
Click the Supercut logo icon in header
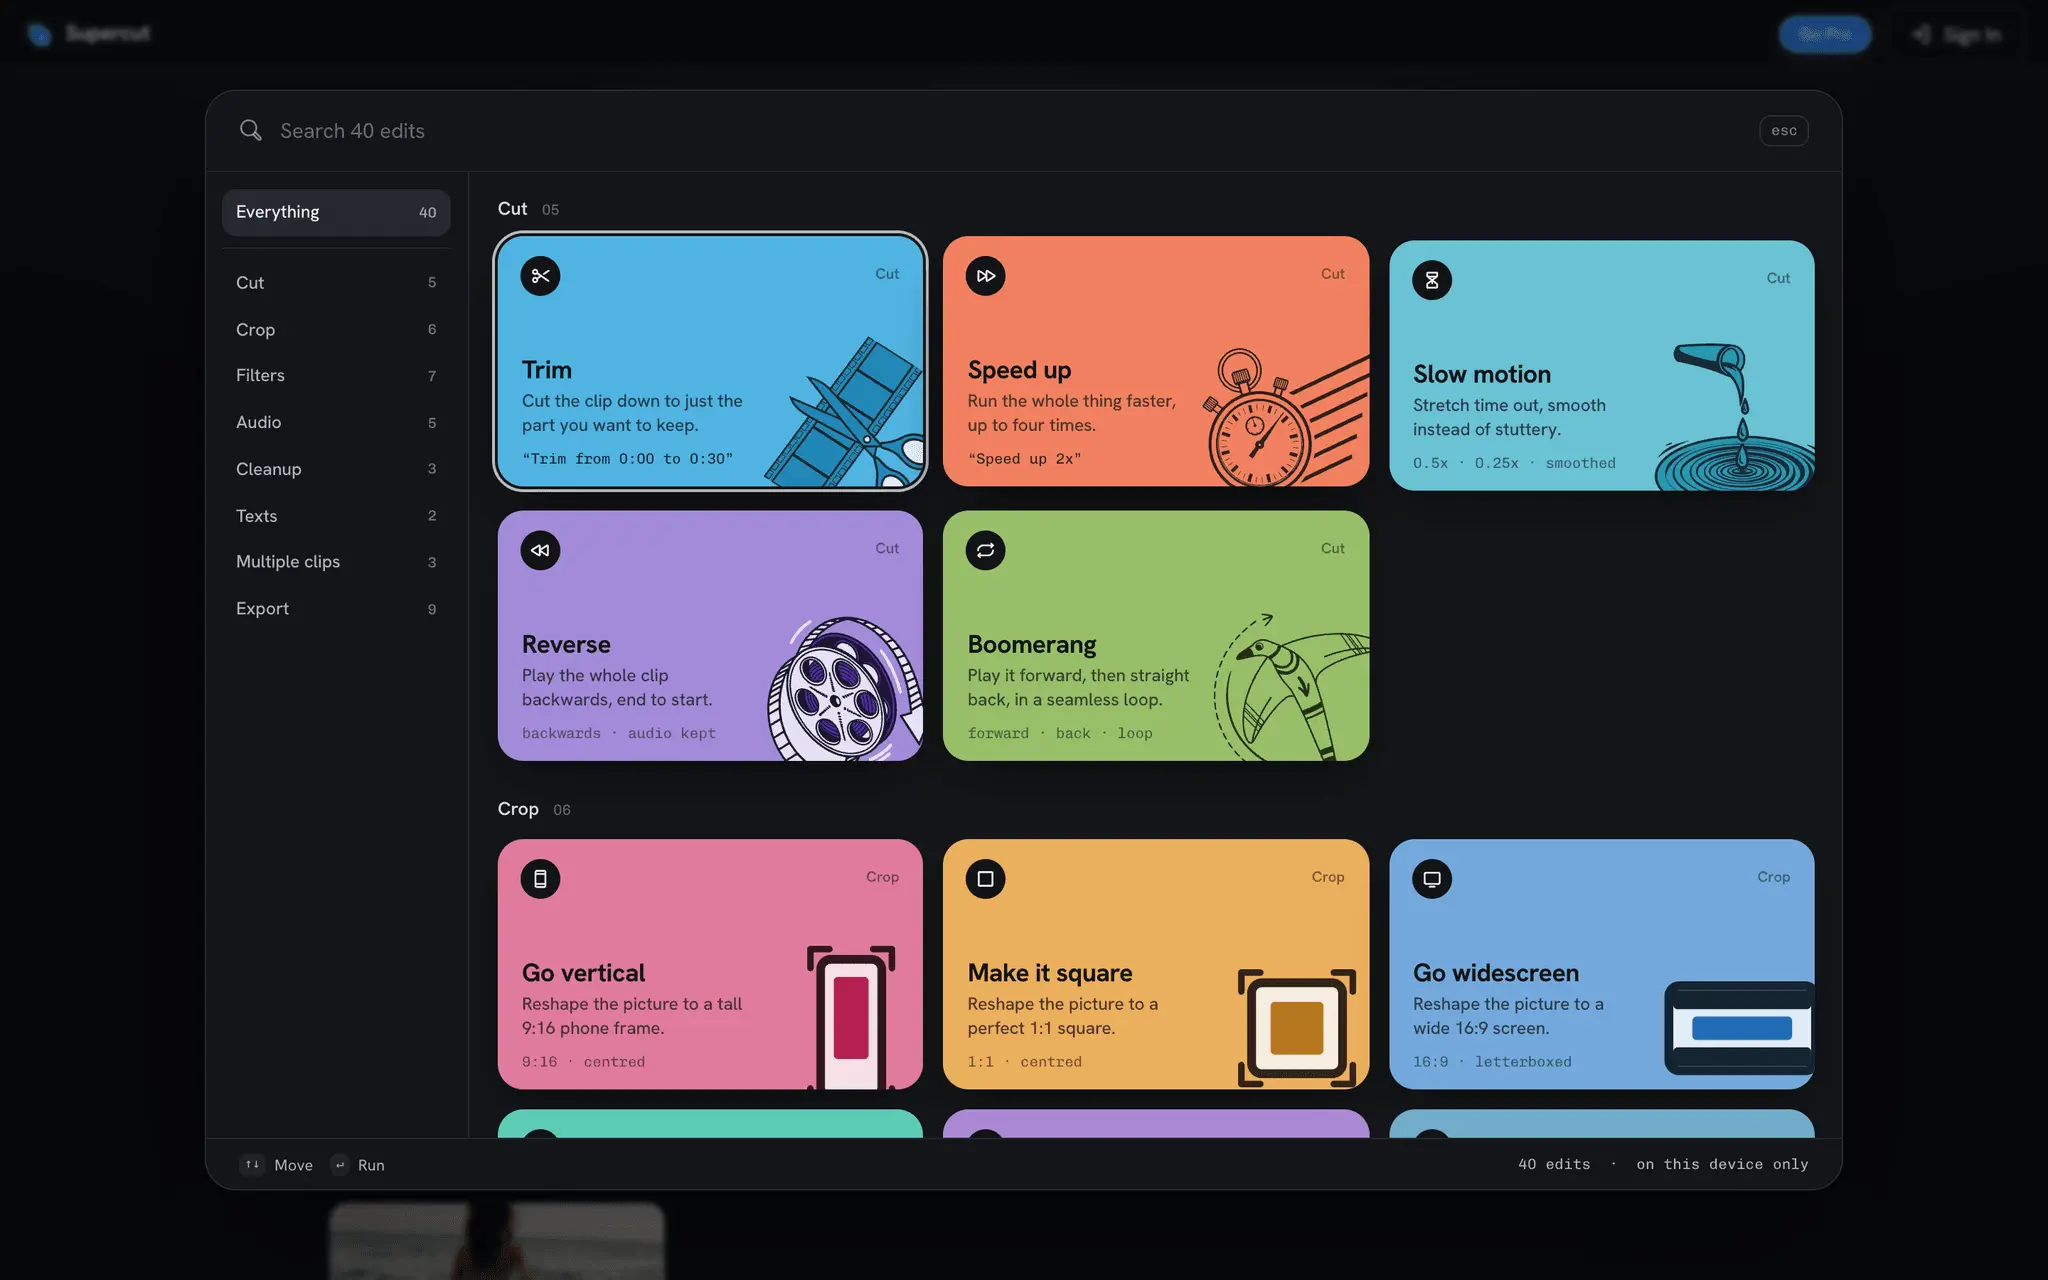[39, 34]
